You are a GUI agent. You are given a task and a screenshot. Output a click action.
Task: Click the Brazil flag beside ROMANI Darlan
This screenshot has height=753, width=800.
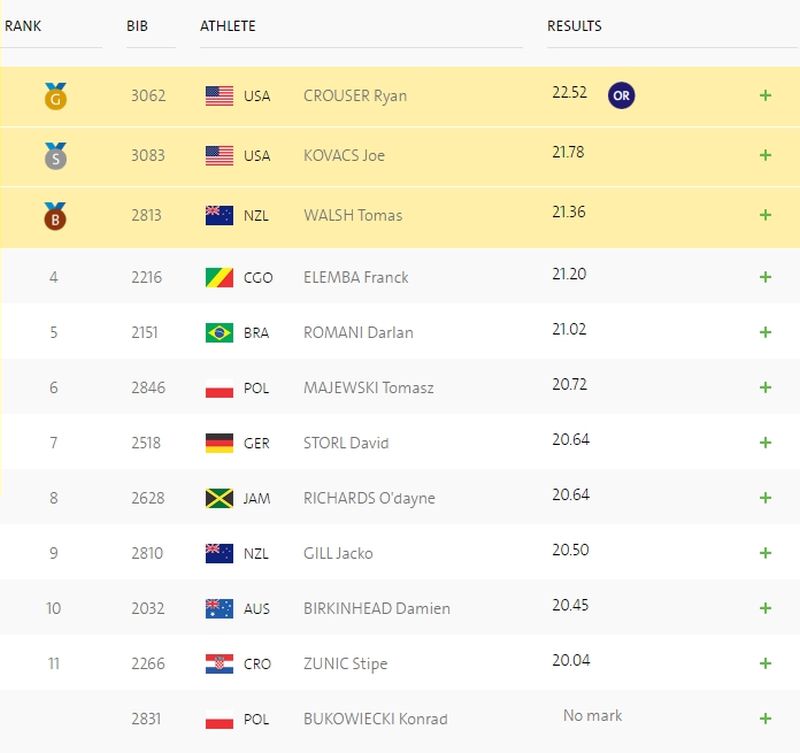point(219,333)
